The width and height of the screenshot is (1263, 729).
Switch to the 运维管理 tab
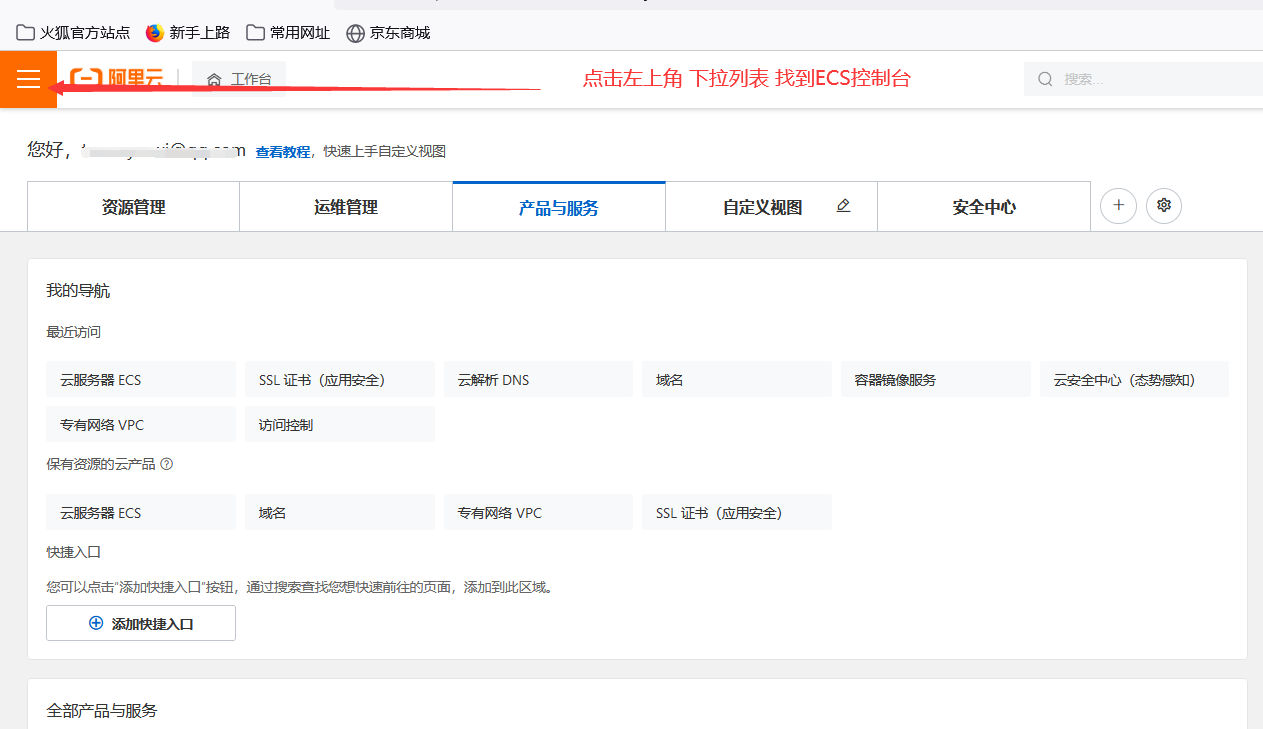346,207
